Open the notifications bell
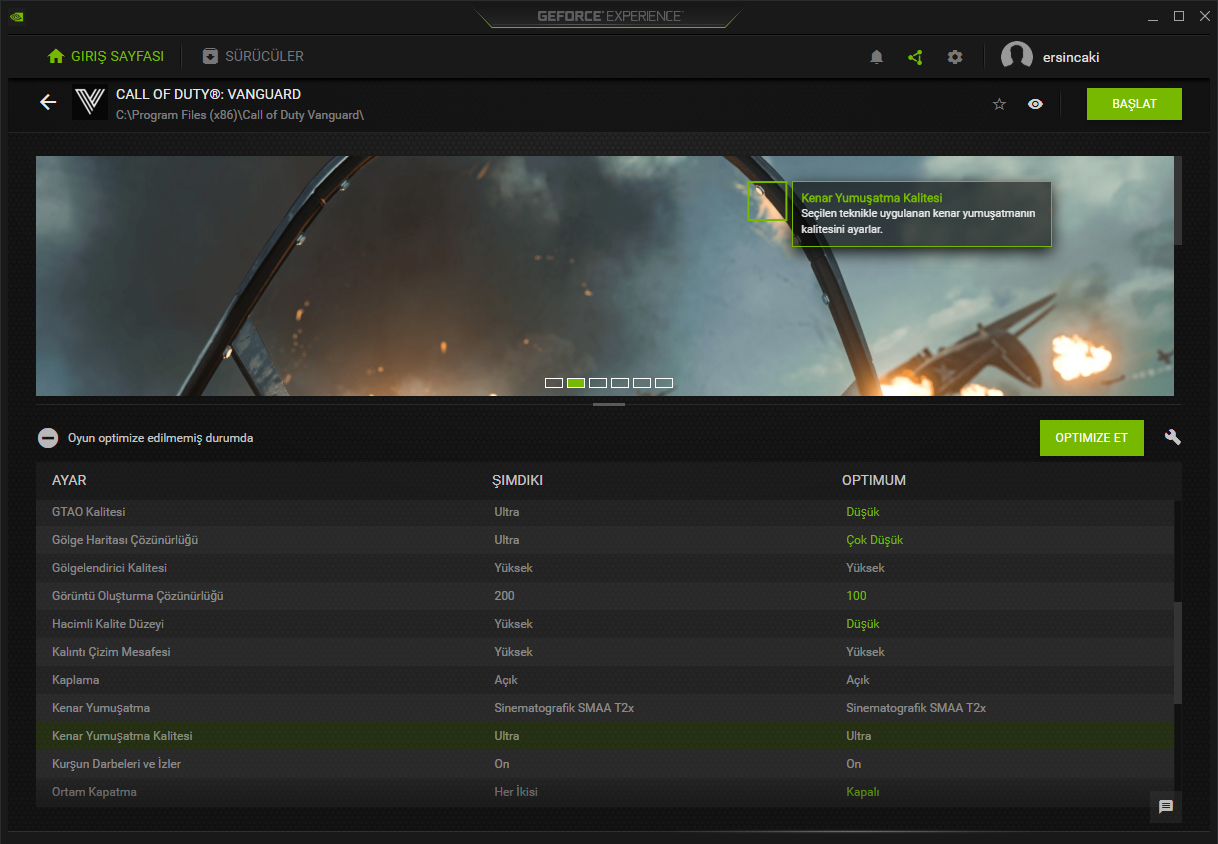Image resolution: width=1218 pixels, height=844 pixels. point(877,57)
